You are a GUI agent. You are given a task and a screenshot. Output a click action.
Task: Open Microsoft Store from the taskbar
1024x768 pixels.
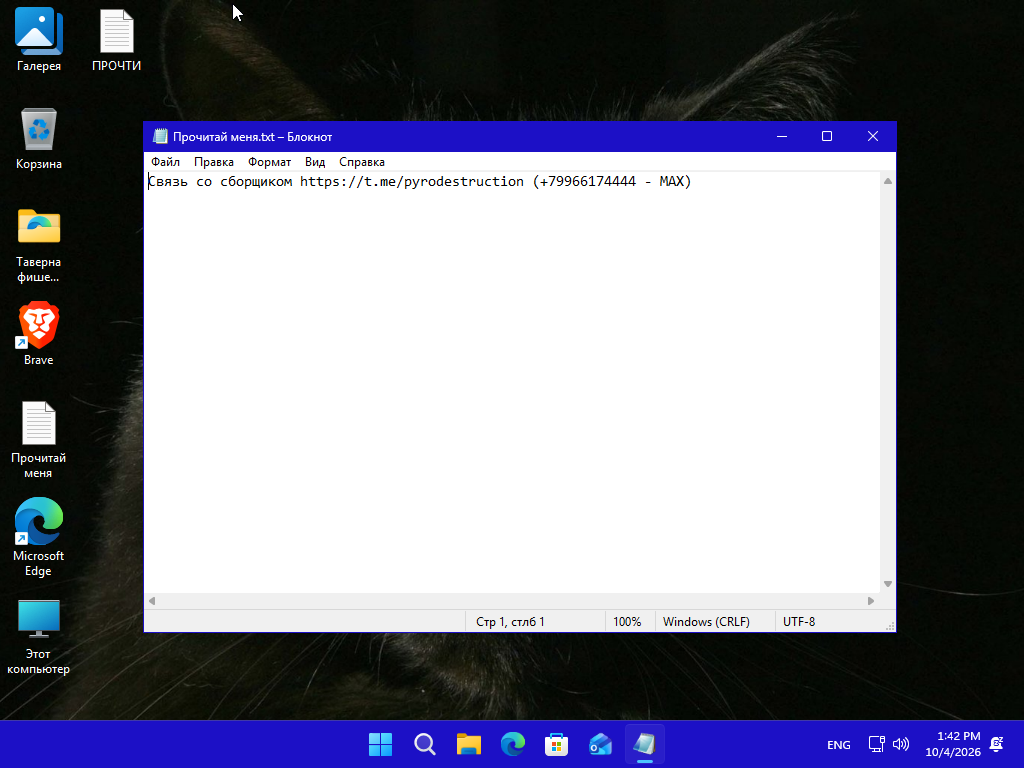[x=556, y=744]
